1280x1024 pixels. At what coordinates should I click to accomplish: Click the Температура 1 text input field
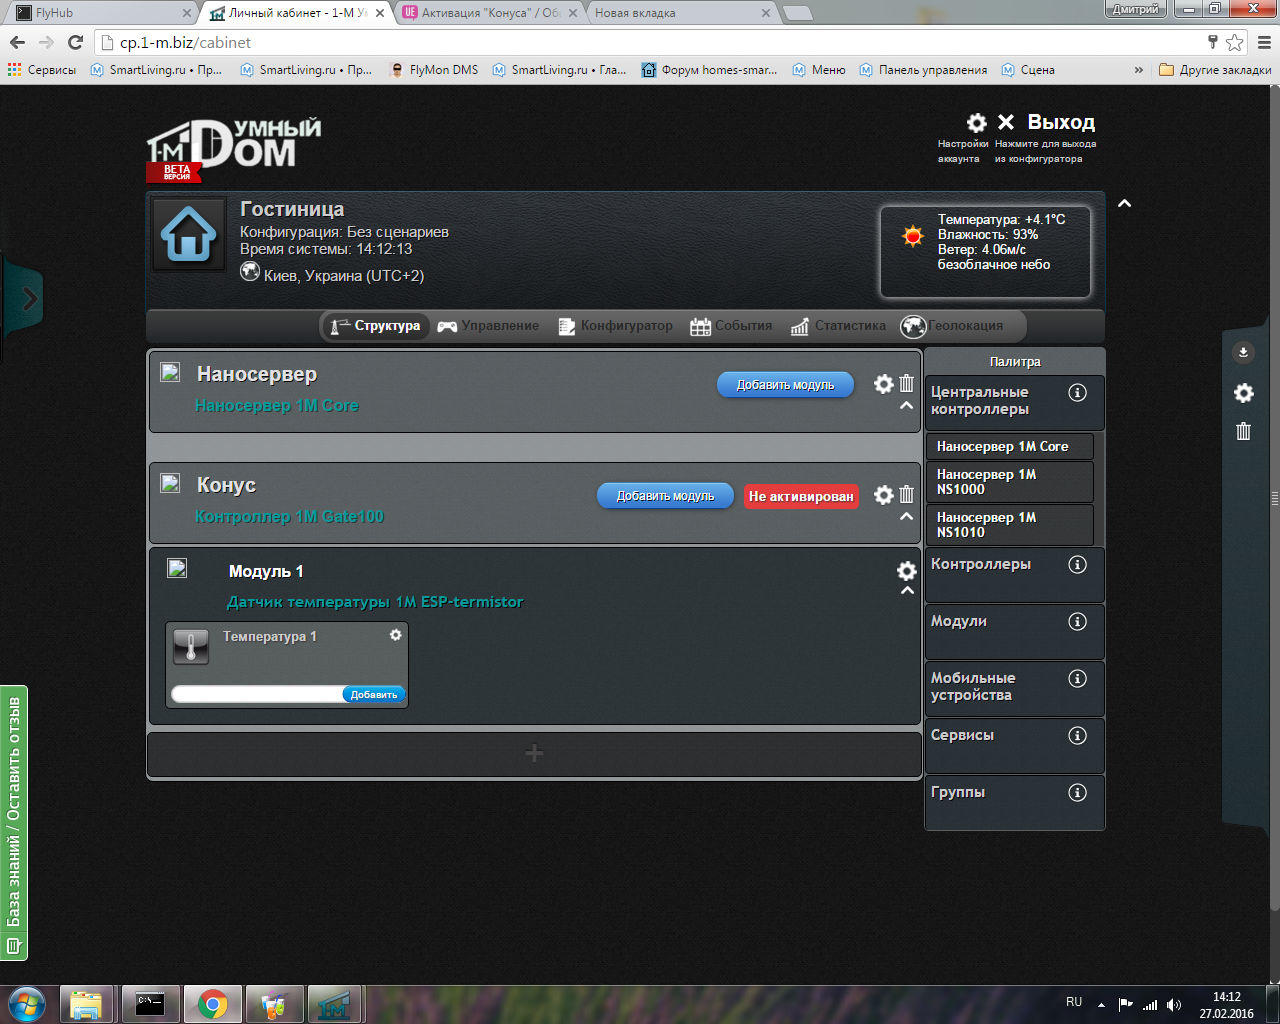point(258,694)
